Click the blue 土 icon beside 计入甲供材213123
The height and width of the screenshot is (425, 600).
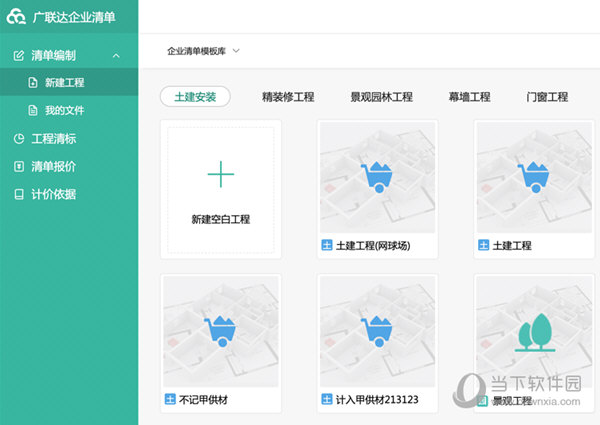pos(327,399)
